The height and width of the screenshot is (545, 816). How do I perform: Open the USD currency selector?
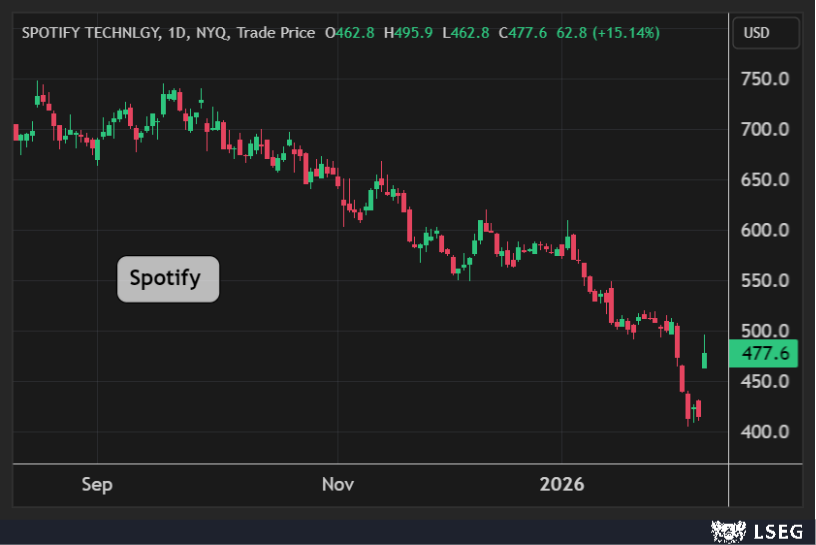click(757, 33)
